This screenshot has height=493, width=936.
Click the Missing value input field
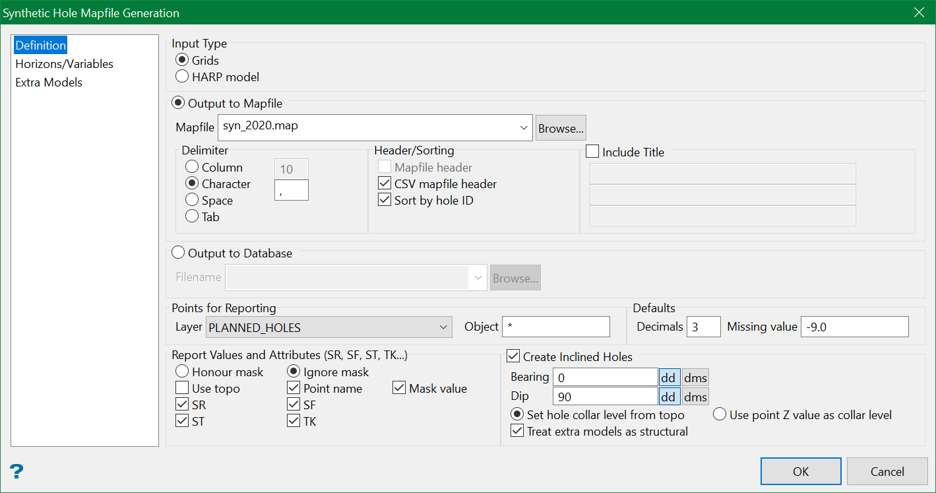pyautogui.click(x=854, y=327)
